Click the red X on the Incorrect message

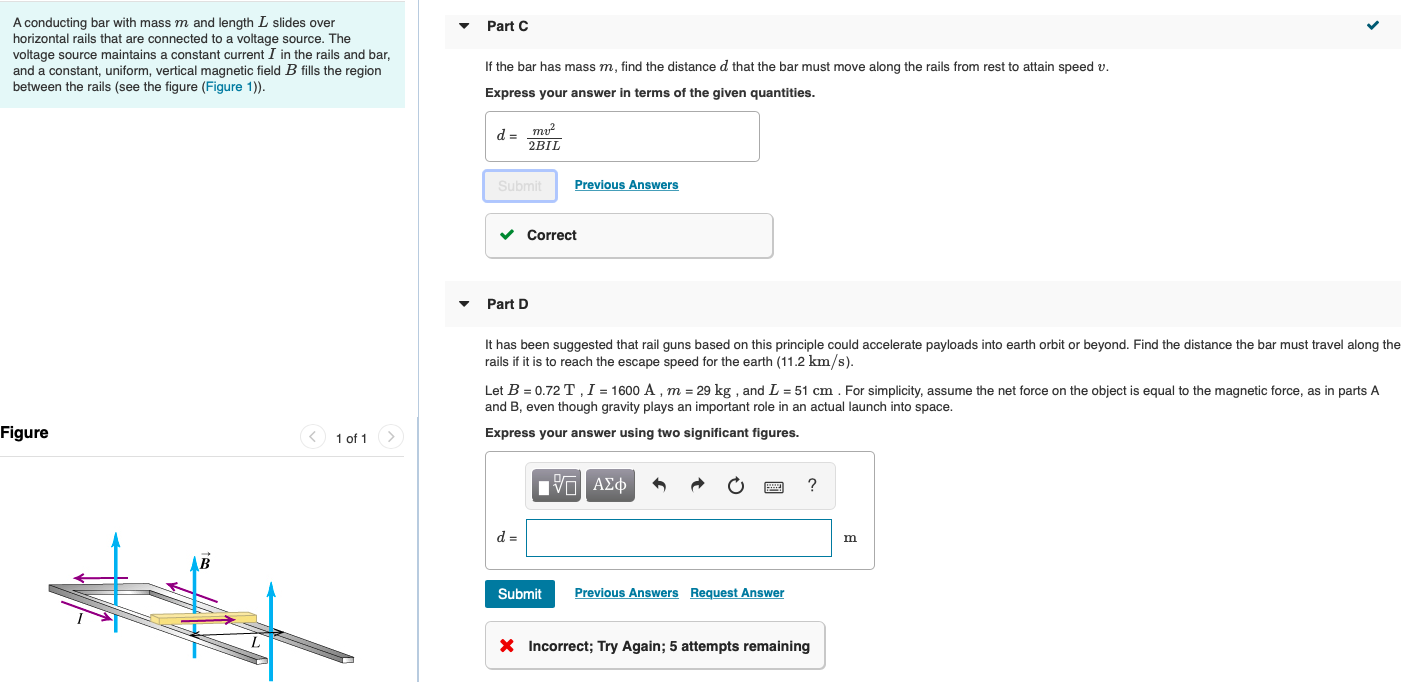pyautogui.click(x=505, y=645)
